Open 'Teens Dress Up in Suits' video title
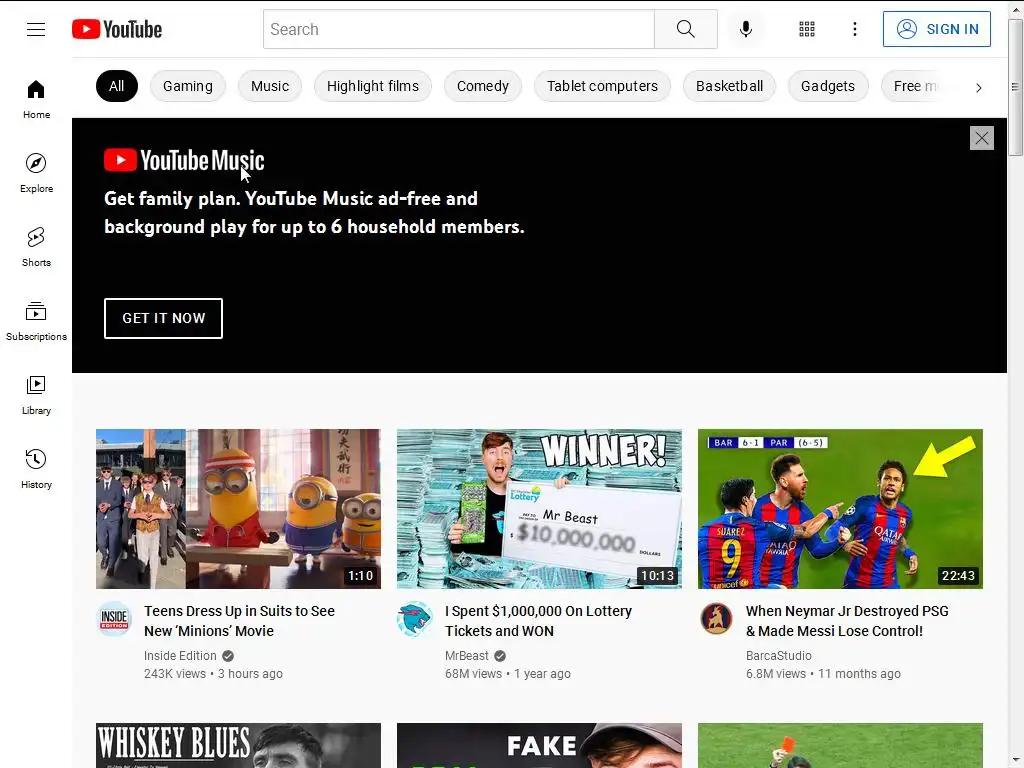The width and height of the screenshot is (1024, 768). tap(240, 621)
